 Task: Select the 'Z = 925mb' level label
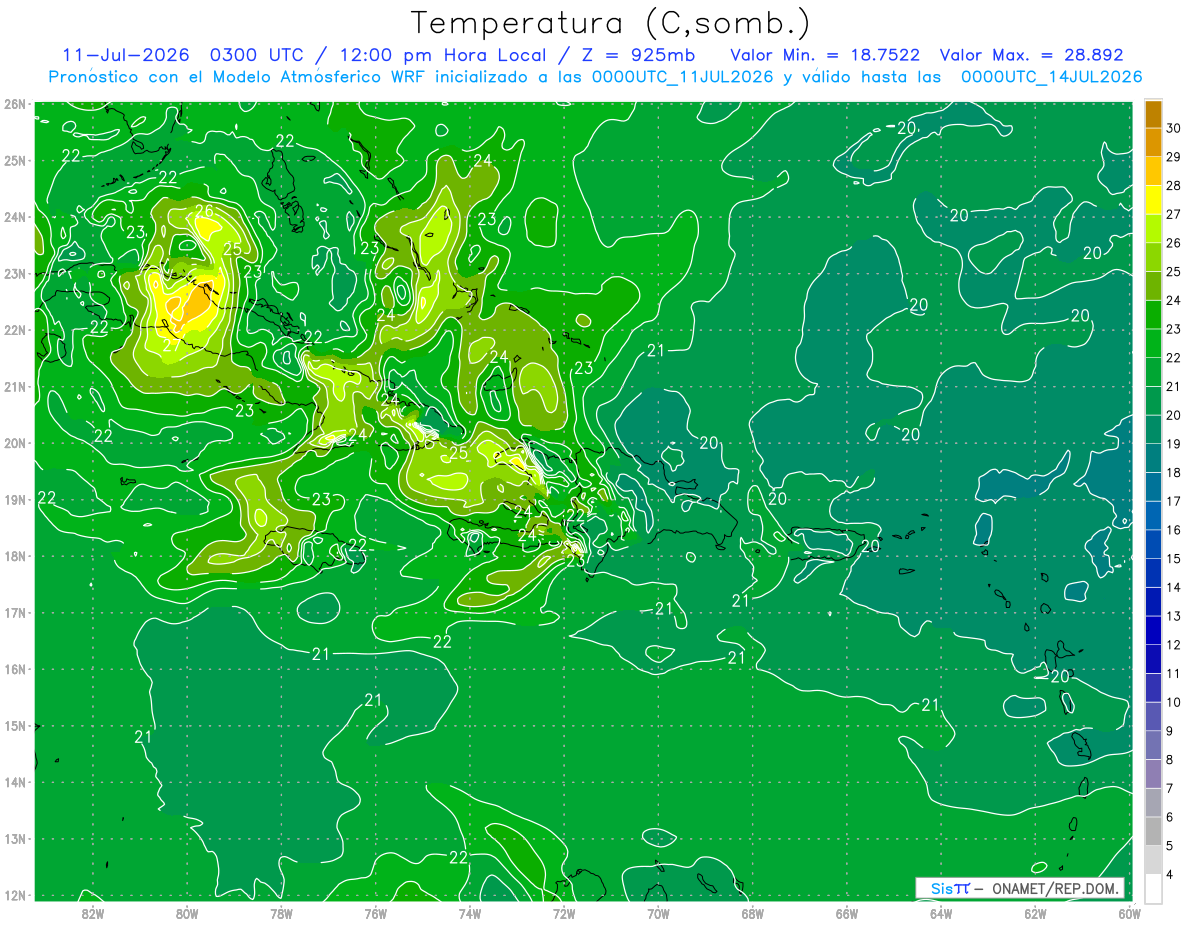pos(640,55)
